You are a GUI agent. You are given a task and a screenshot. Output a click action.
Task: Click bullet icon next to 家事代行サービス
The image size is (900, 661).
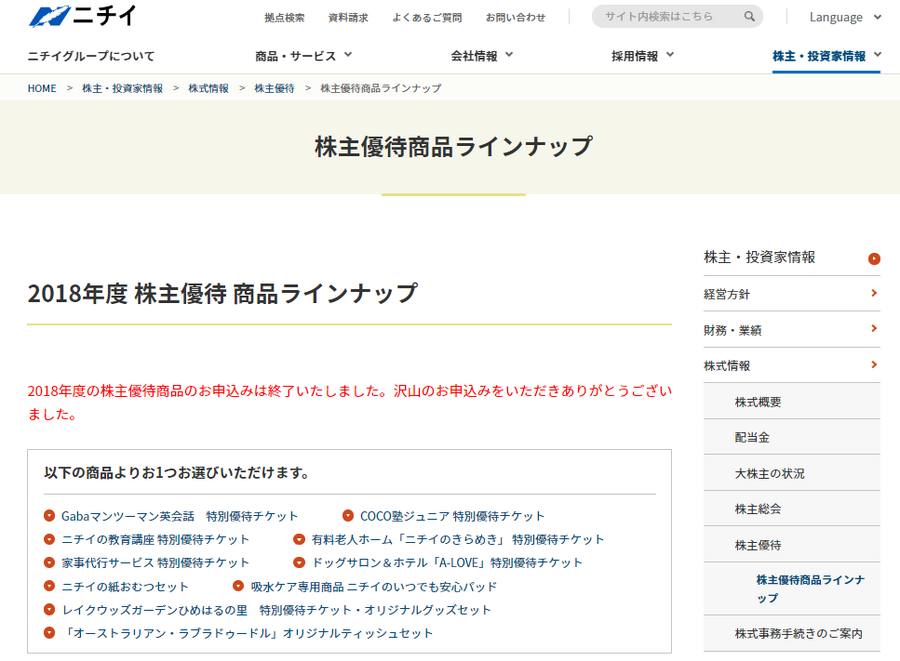[x=49, y=562]
